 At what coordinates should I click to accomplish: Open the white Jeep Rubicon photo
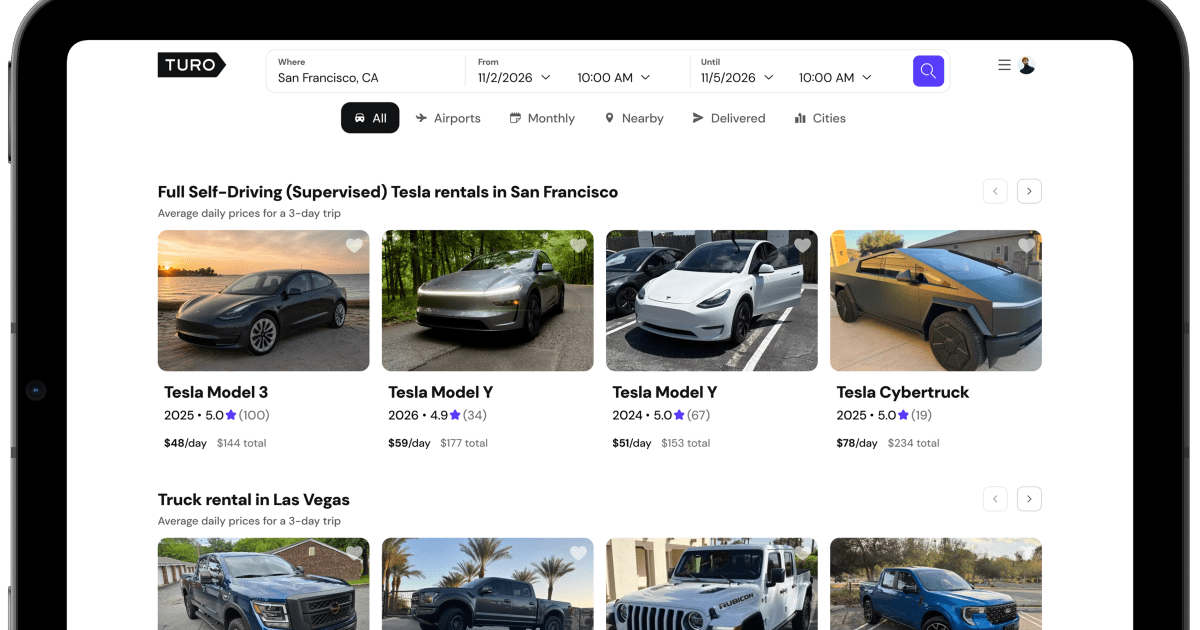[x=712, y=584]
